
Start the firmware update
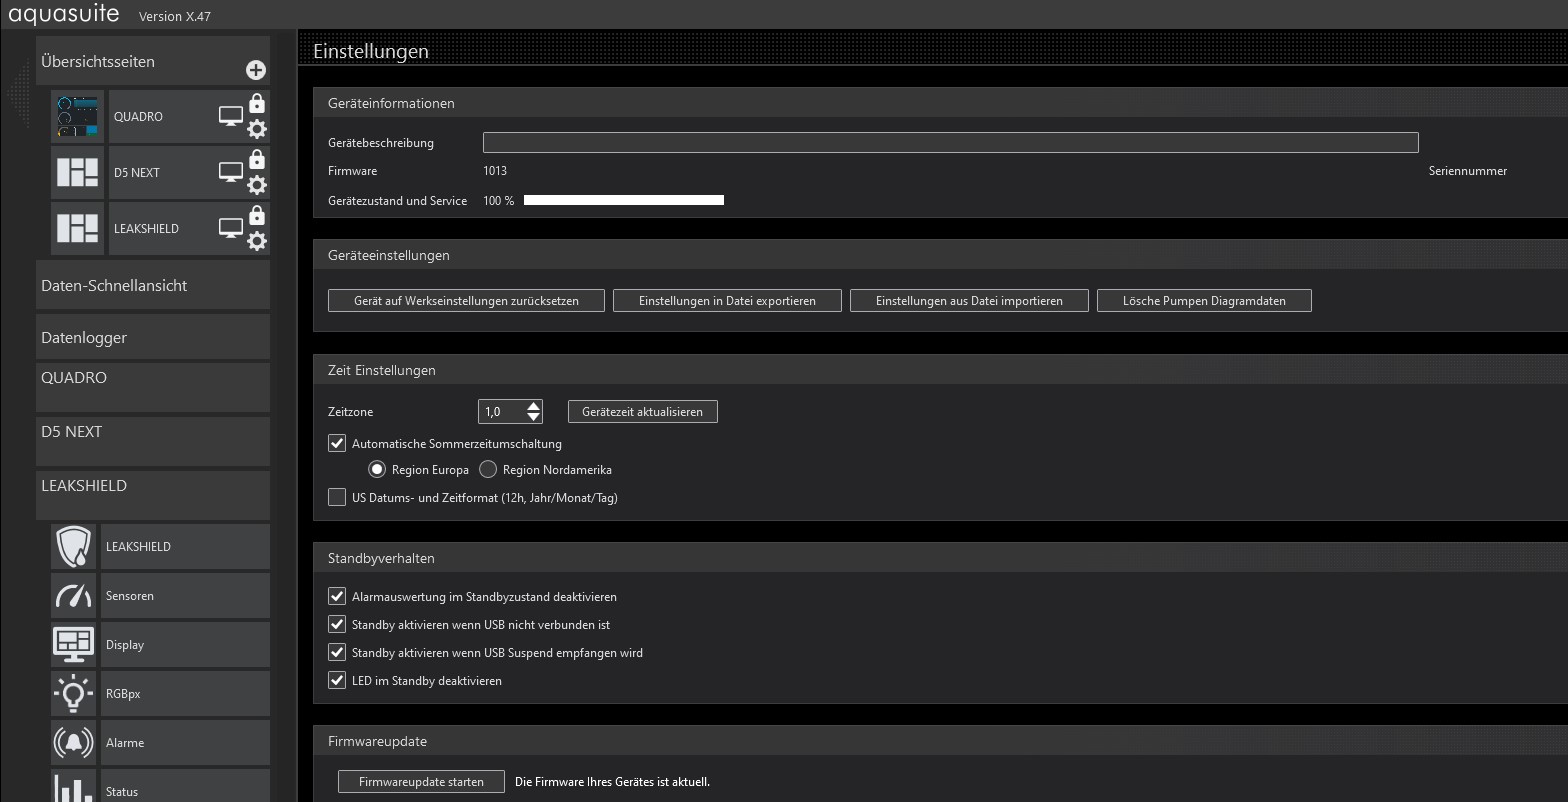[421, 782]
